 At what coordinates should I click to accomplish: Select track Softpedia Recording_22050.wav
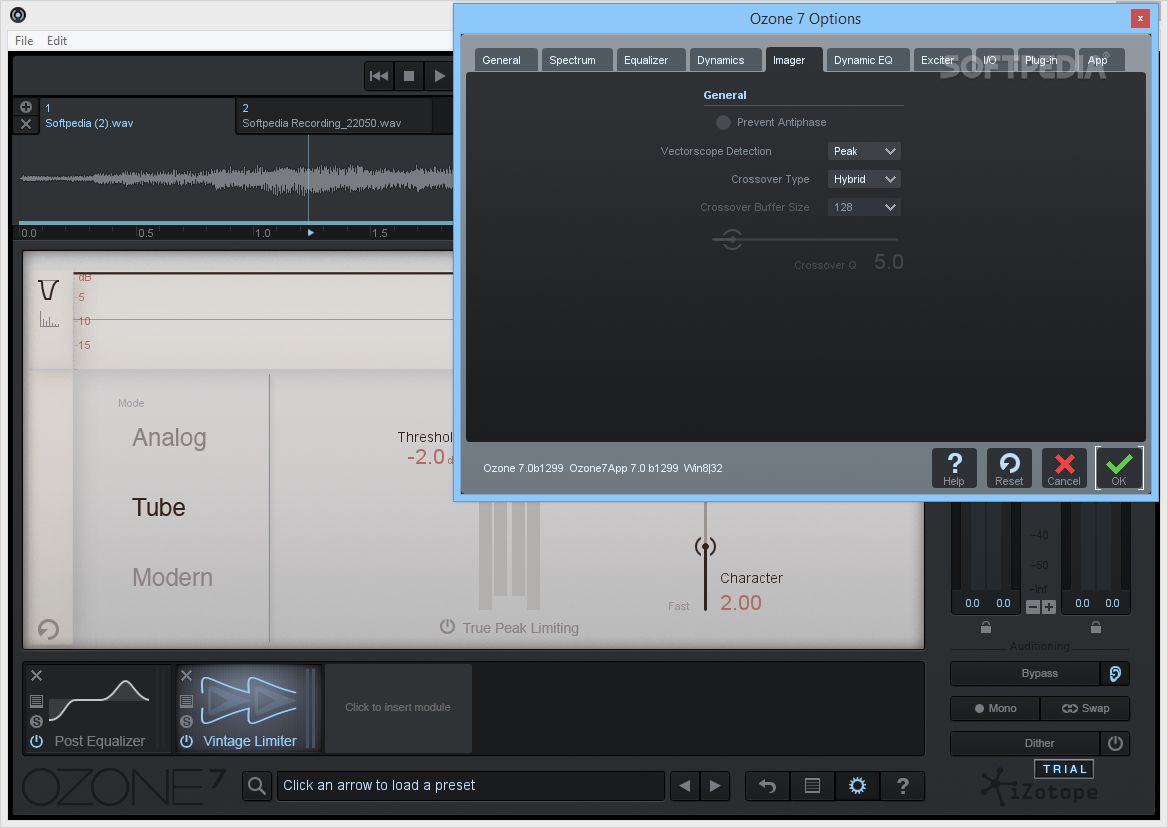click(x=334, y=115)
